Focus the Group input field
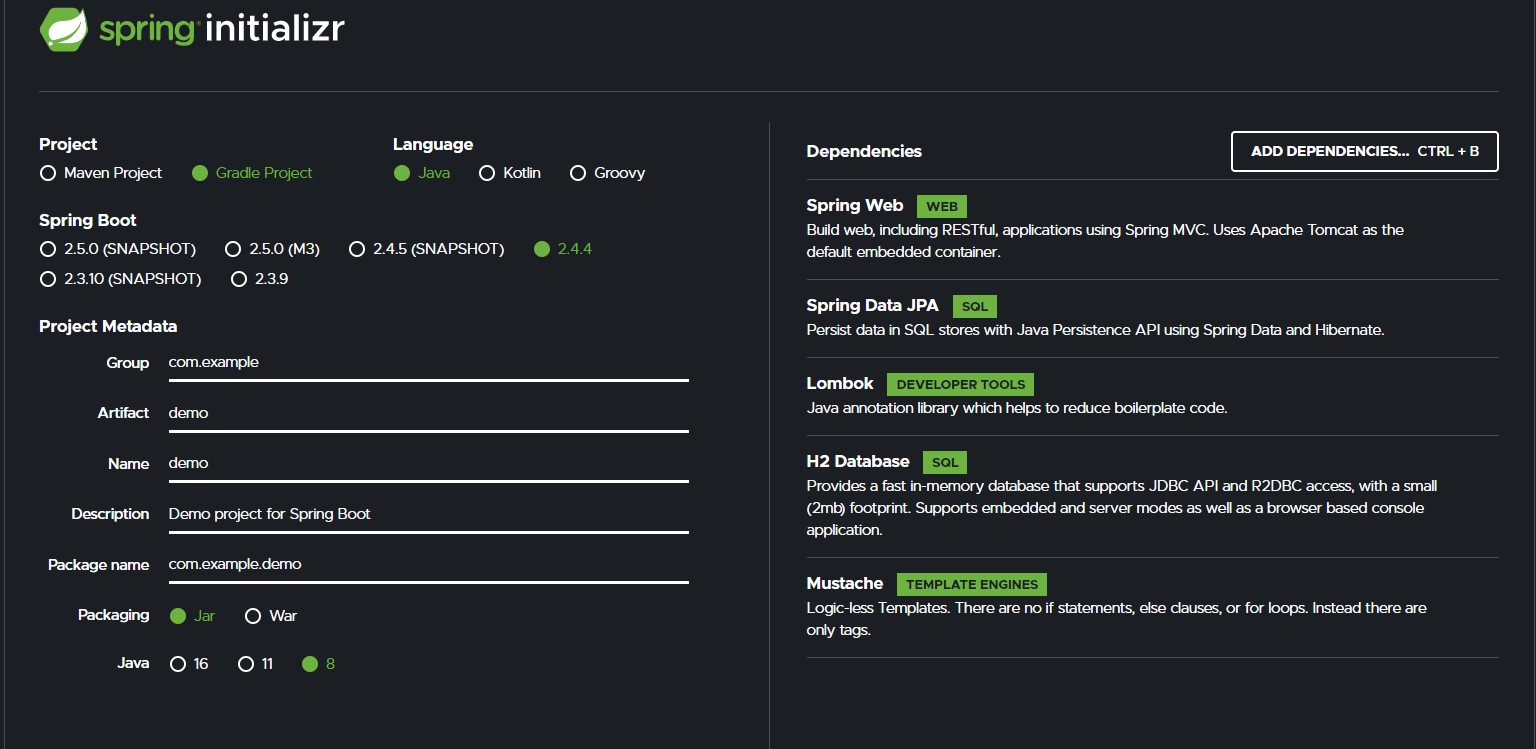The height and width of the screenshot is (749, 1536). coord(428,363)
